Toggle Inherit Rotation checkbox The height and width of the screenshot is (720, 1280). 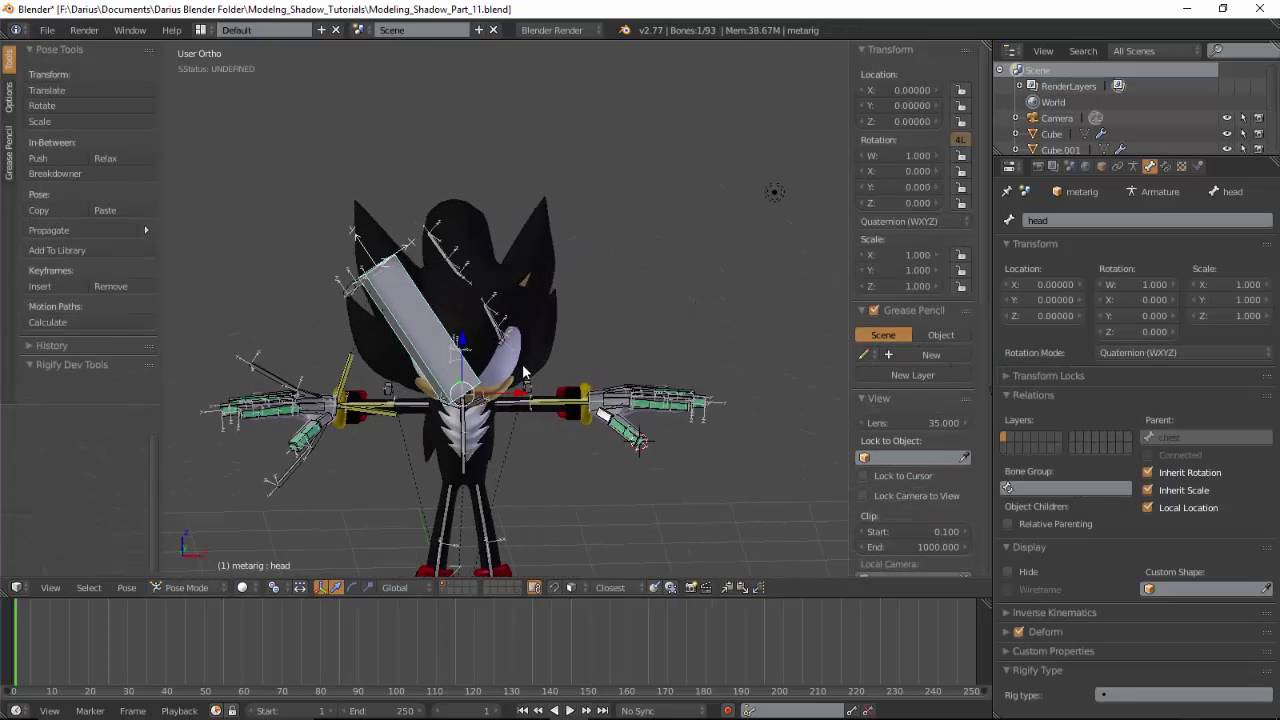[x=1148, y=472]
